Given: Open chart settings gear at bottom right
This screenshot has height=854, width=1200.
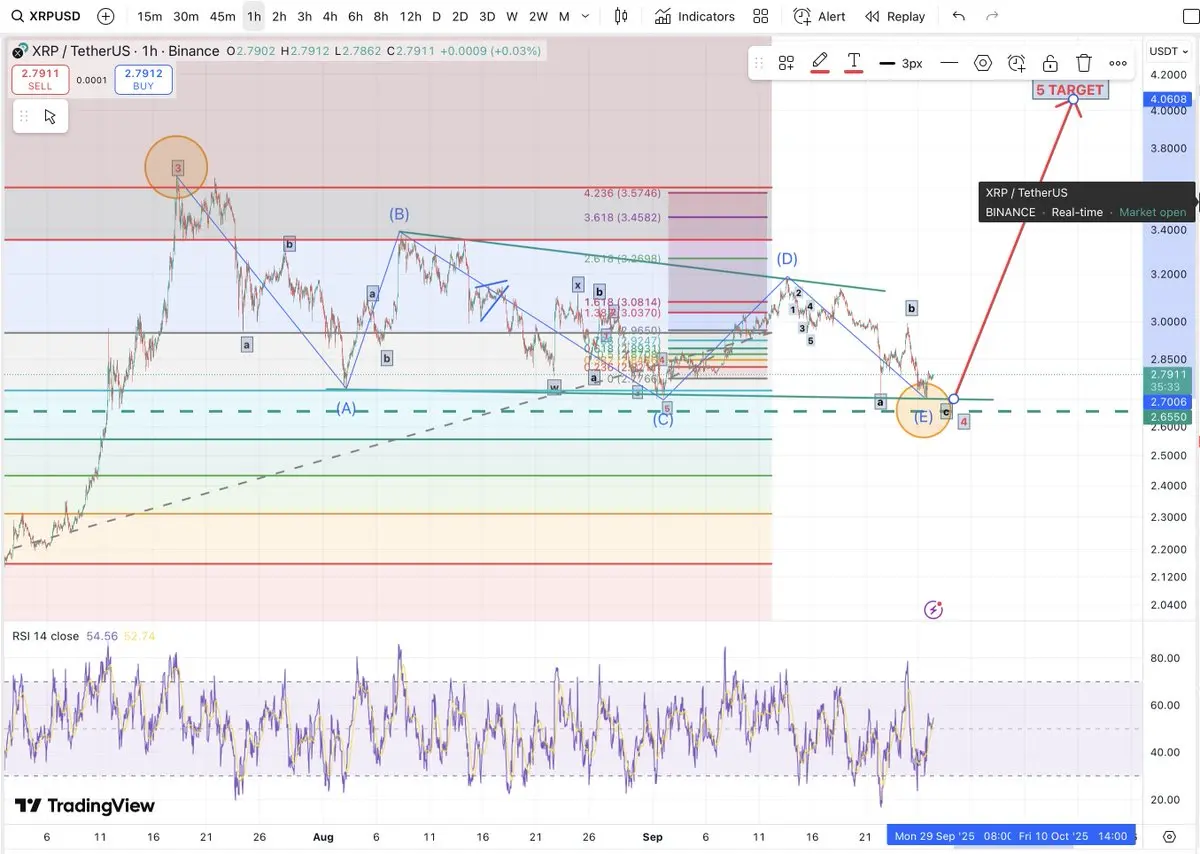Looking at the screenshot, I should pyautogui.click(x=1169, y=836).
